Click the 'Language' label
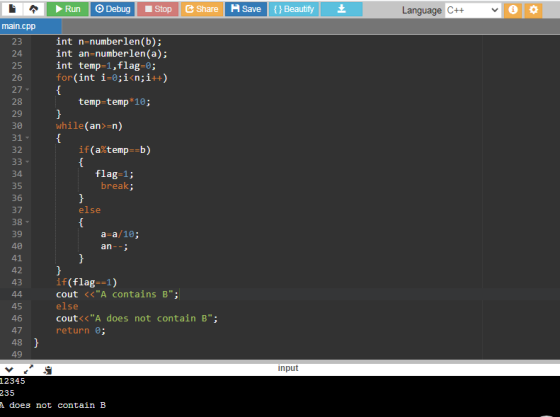560x417 pixels. click(422, 10)
